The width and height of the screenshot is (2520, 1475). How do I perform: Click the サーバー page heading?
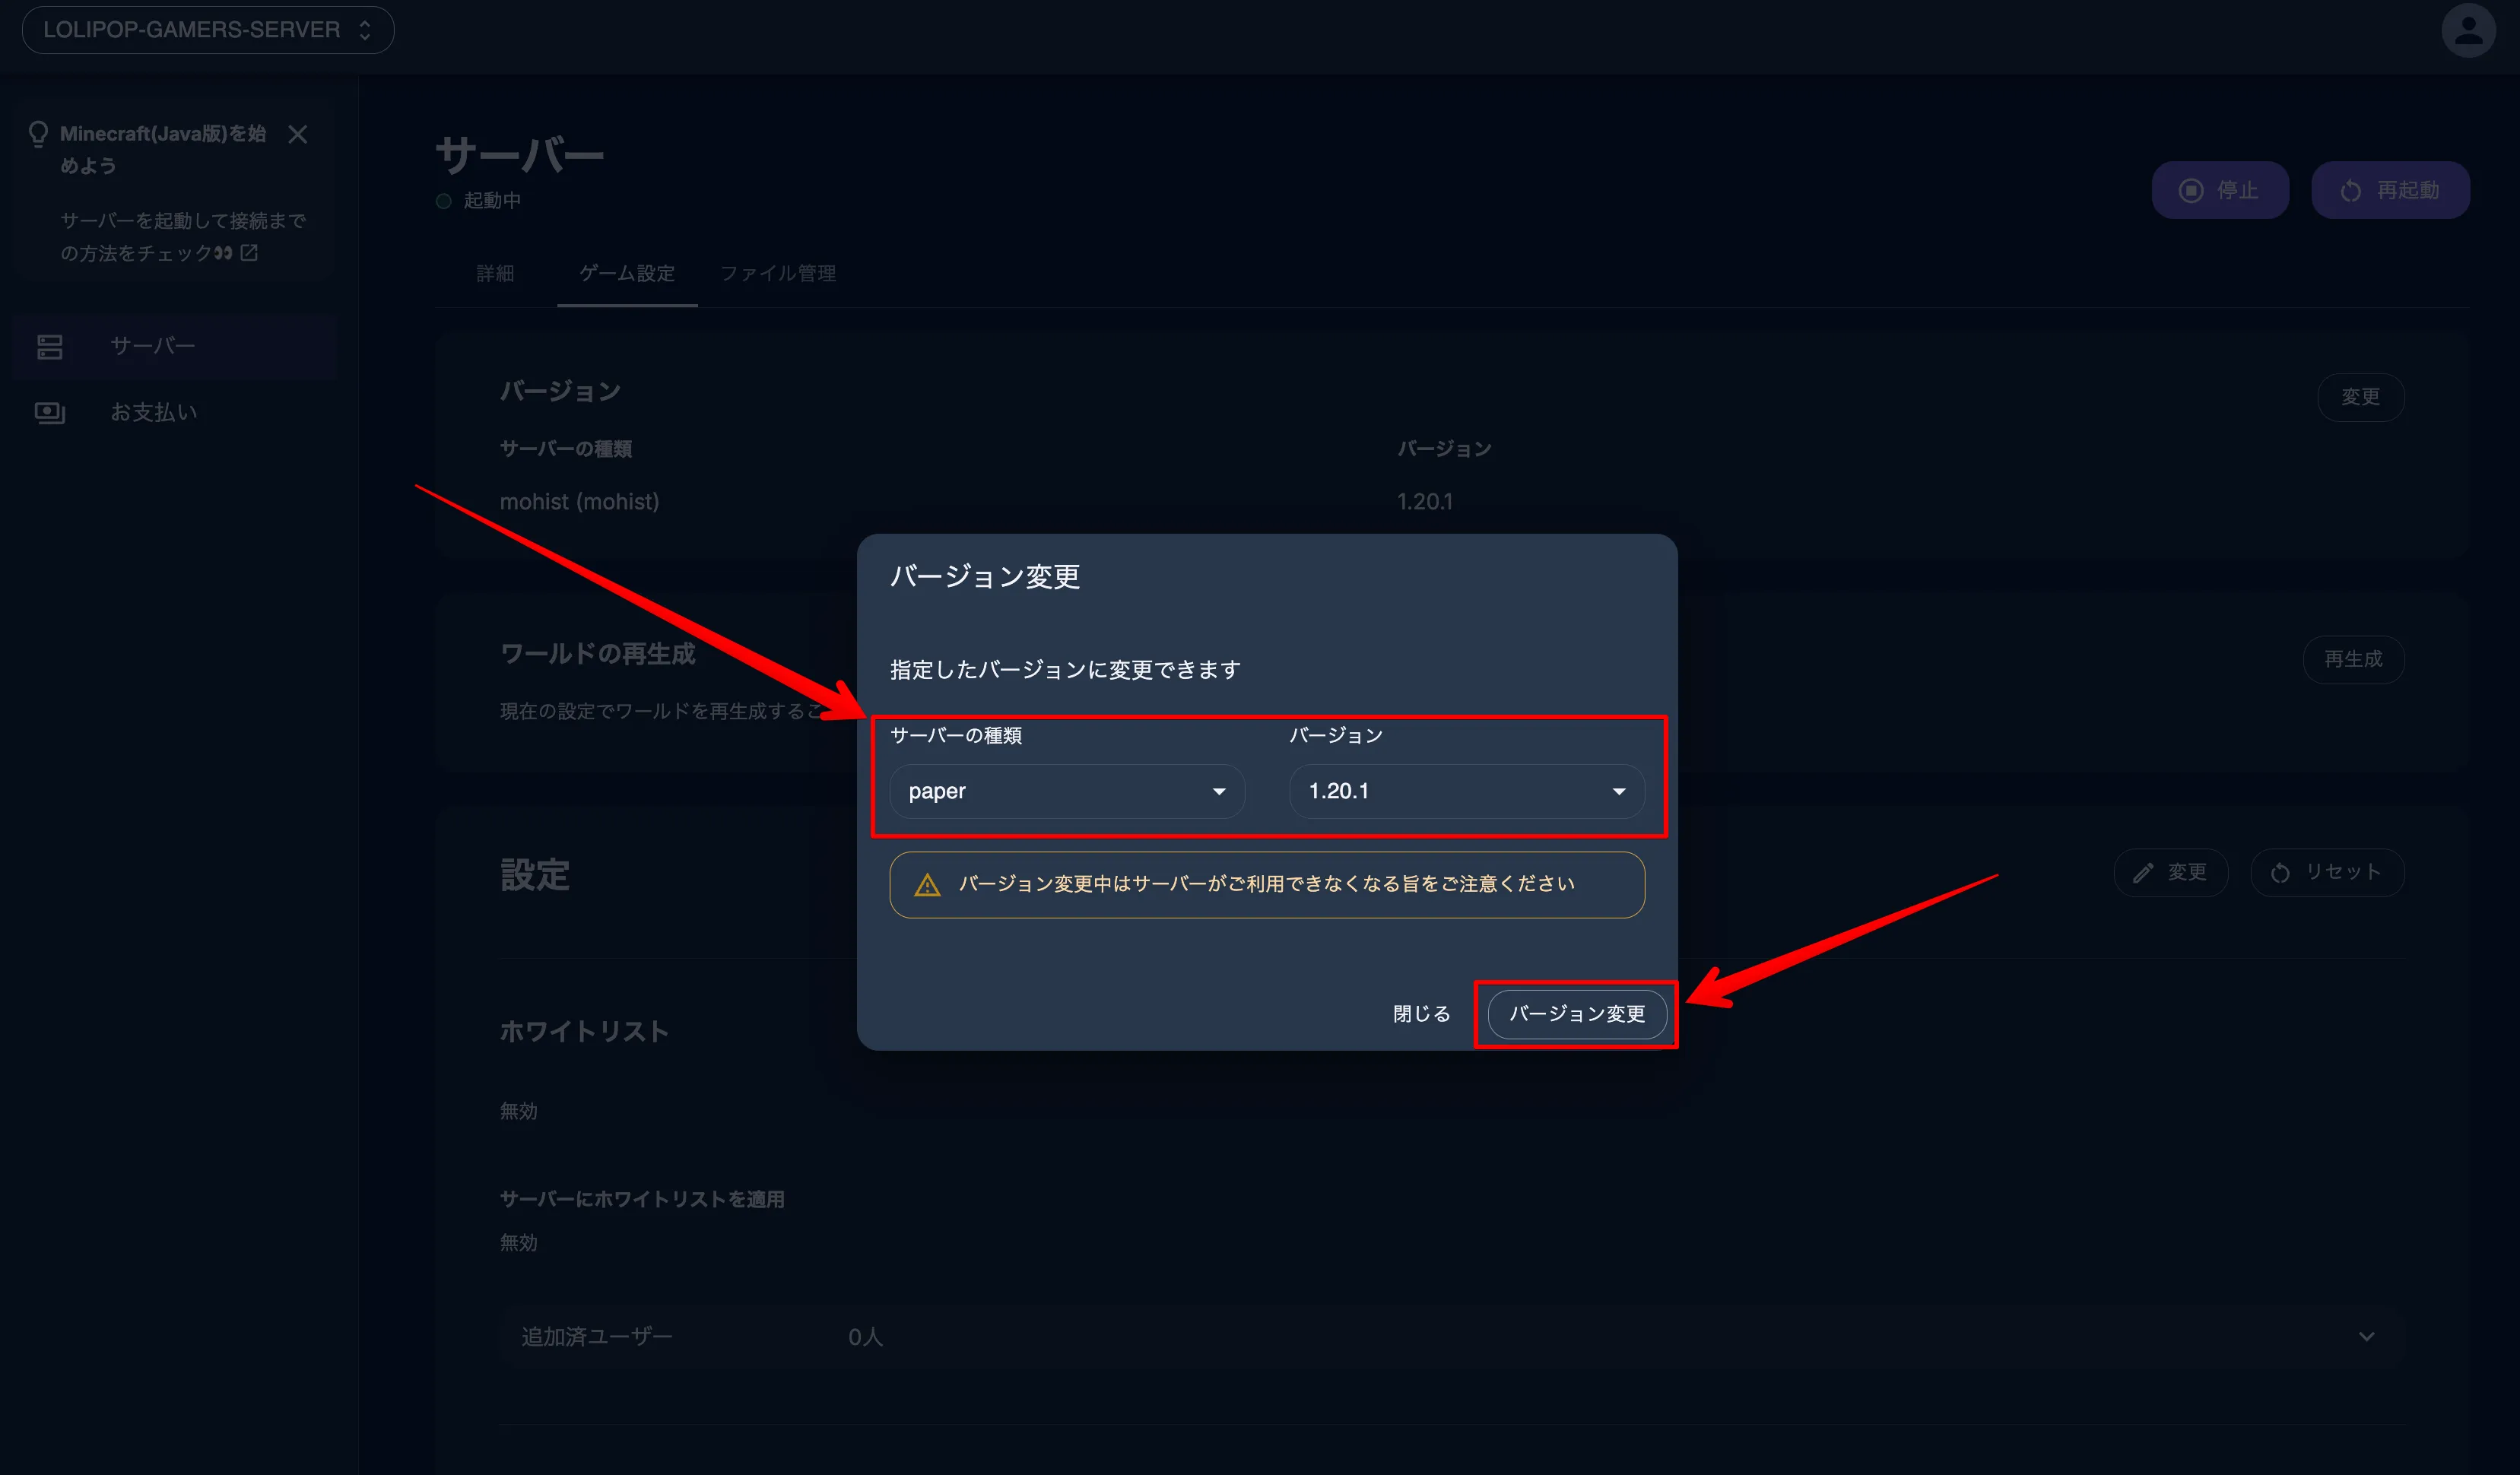point(520,155)
